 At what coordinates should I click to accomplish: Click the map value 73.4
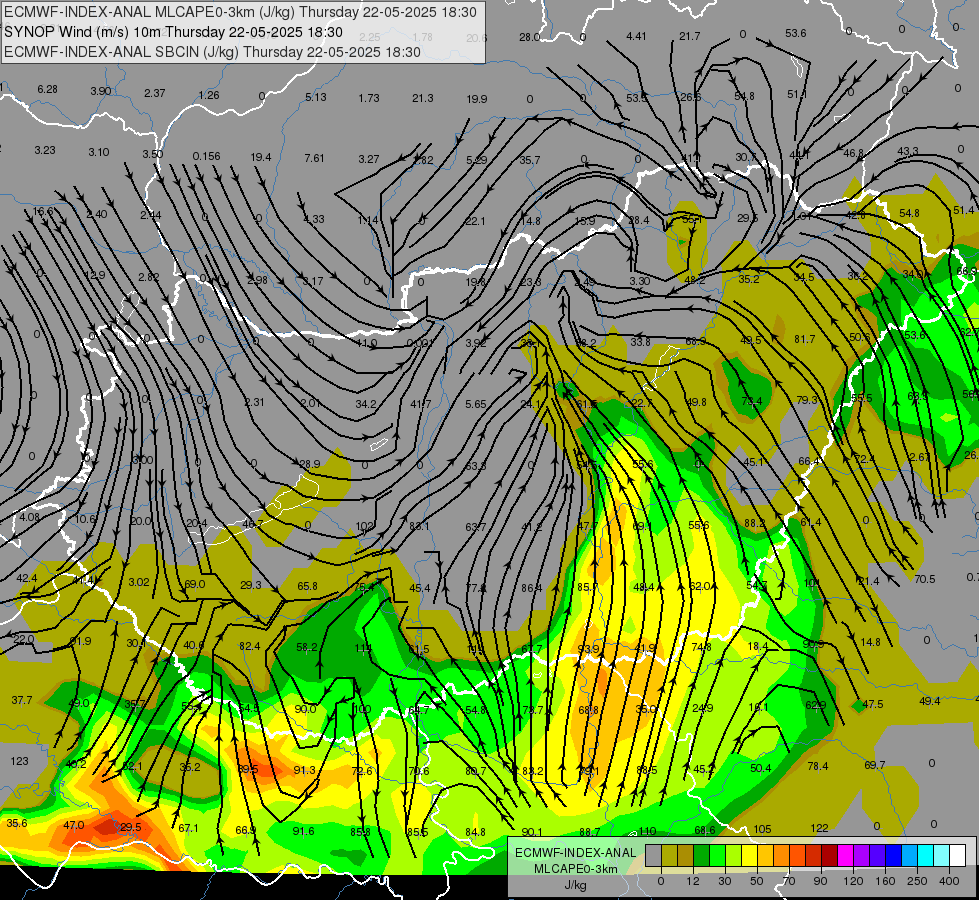[752, 401]
